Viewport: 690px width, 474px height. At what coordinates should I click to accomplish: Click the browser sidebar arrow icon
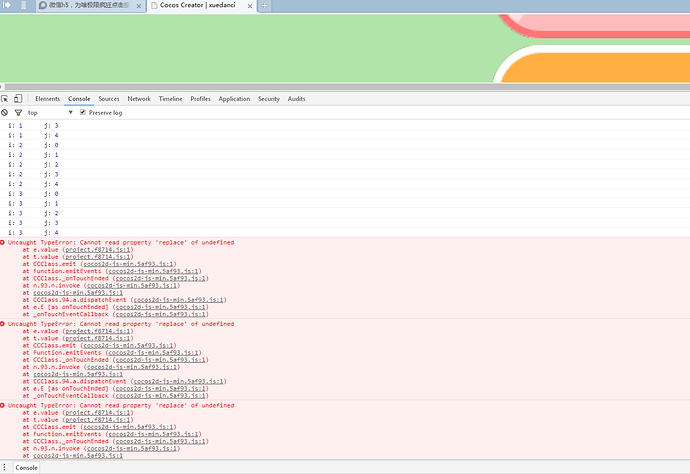(x=7, y=5)
